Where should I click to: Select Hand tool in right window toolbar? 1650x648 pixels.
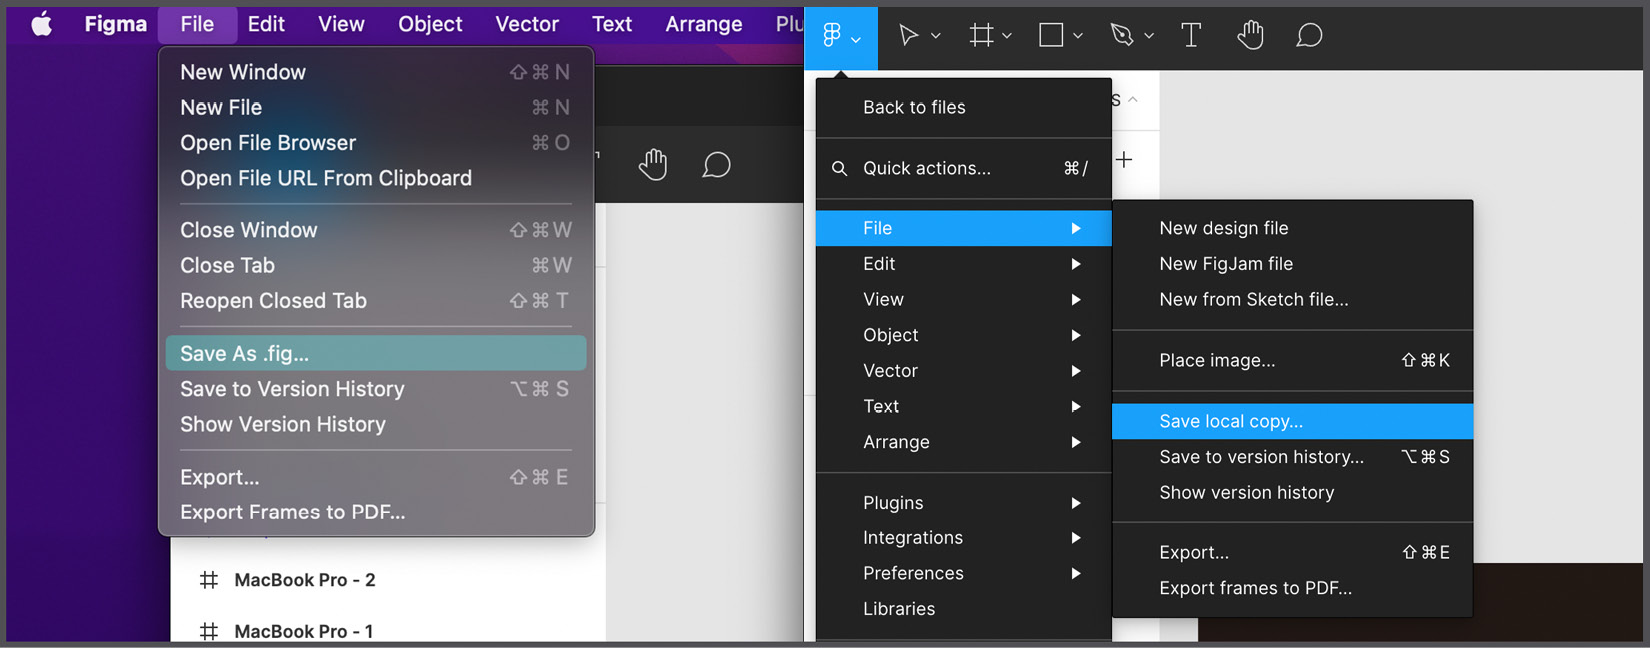click(1250, 36)
